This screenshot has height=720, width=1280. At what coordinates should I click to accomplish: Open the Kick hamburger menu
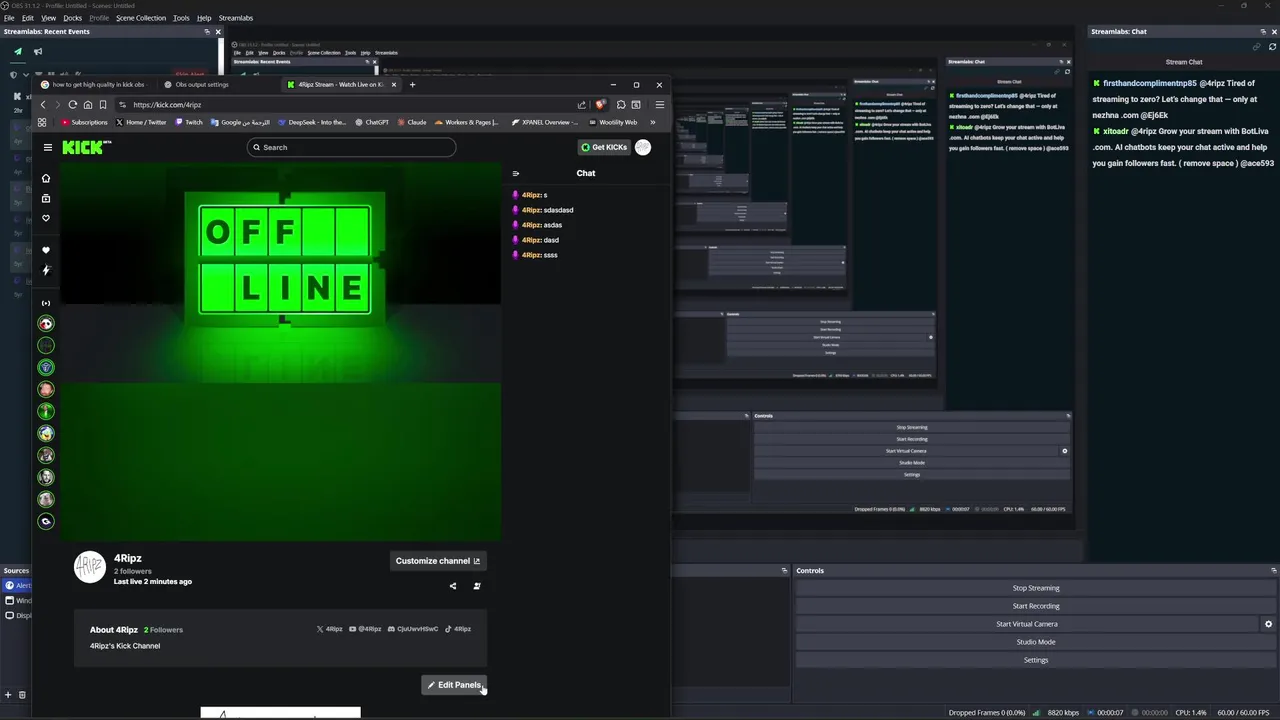[x=47, y=147]
